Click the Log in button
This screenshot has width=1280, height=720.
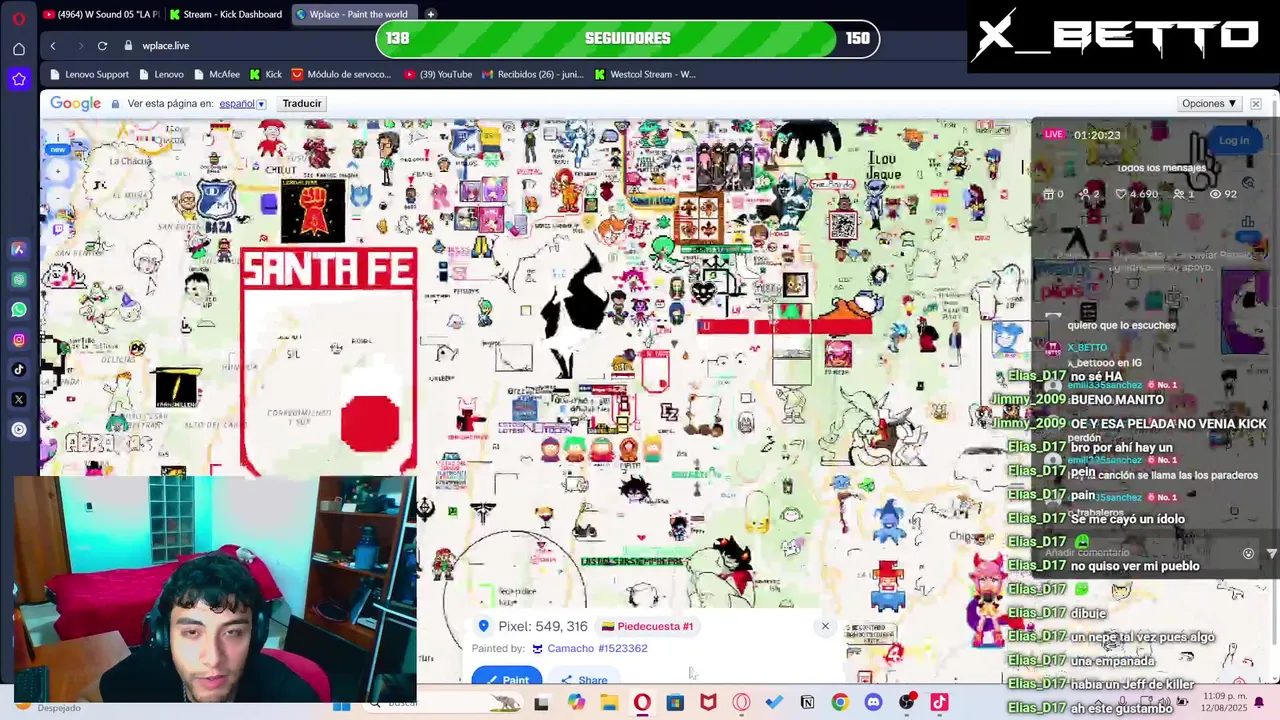[x=1233, y=140]
